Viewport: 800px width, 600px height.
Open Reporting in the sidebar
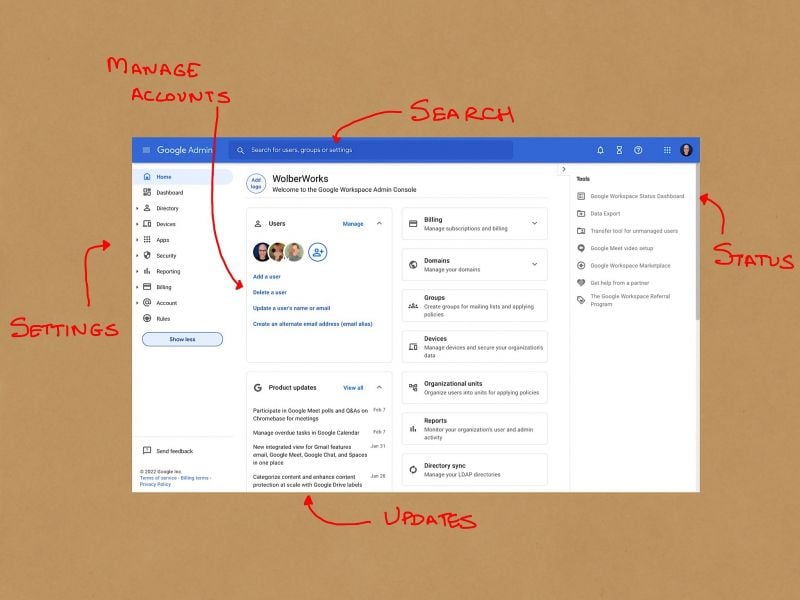(x=183, y=271)
